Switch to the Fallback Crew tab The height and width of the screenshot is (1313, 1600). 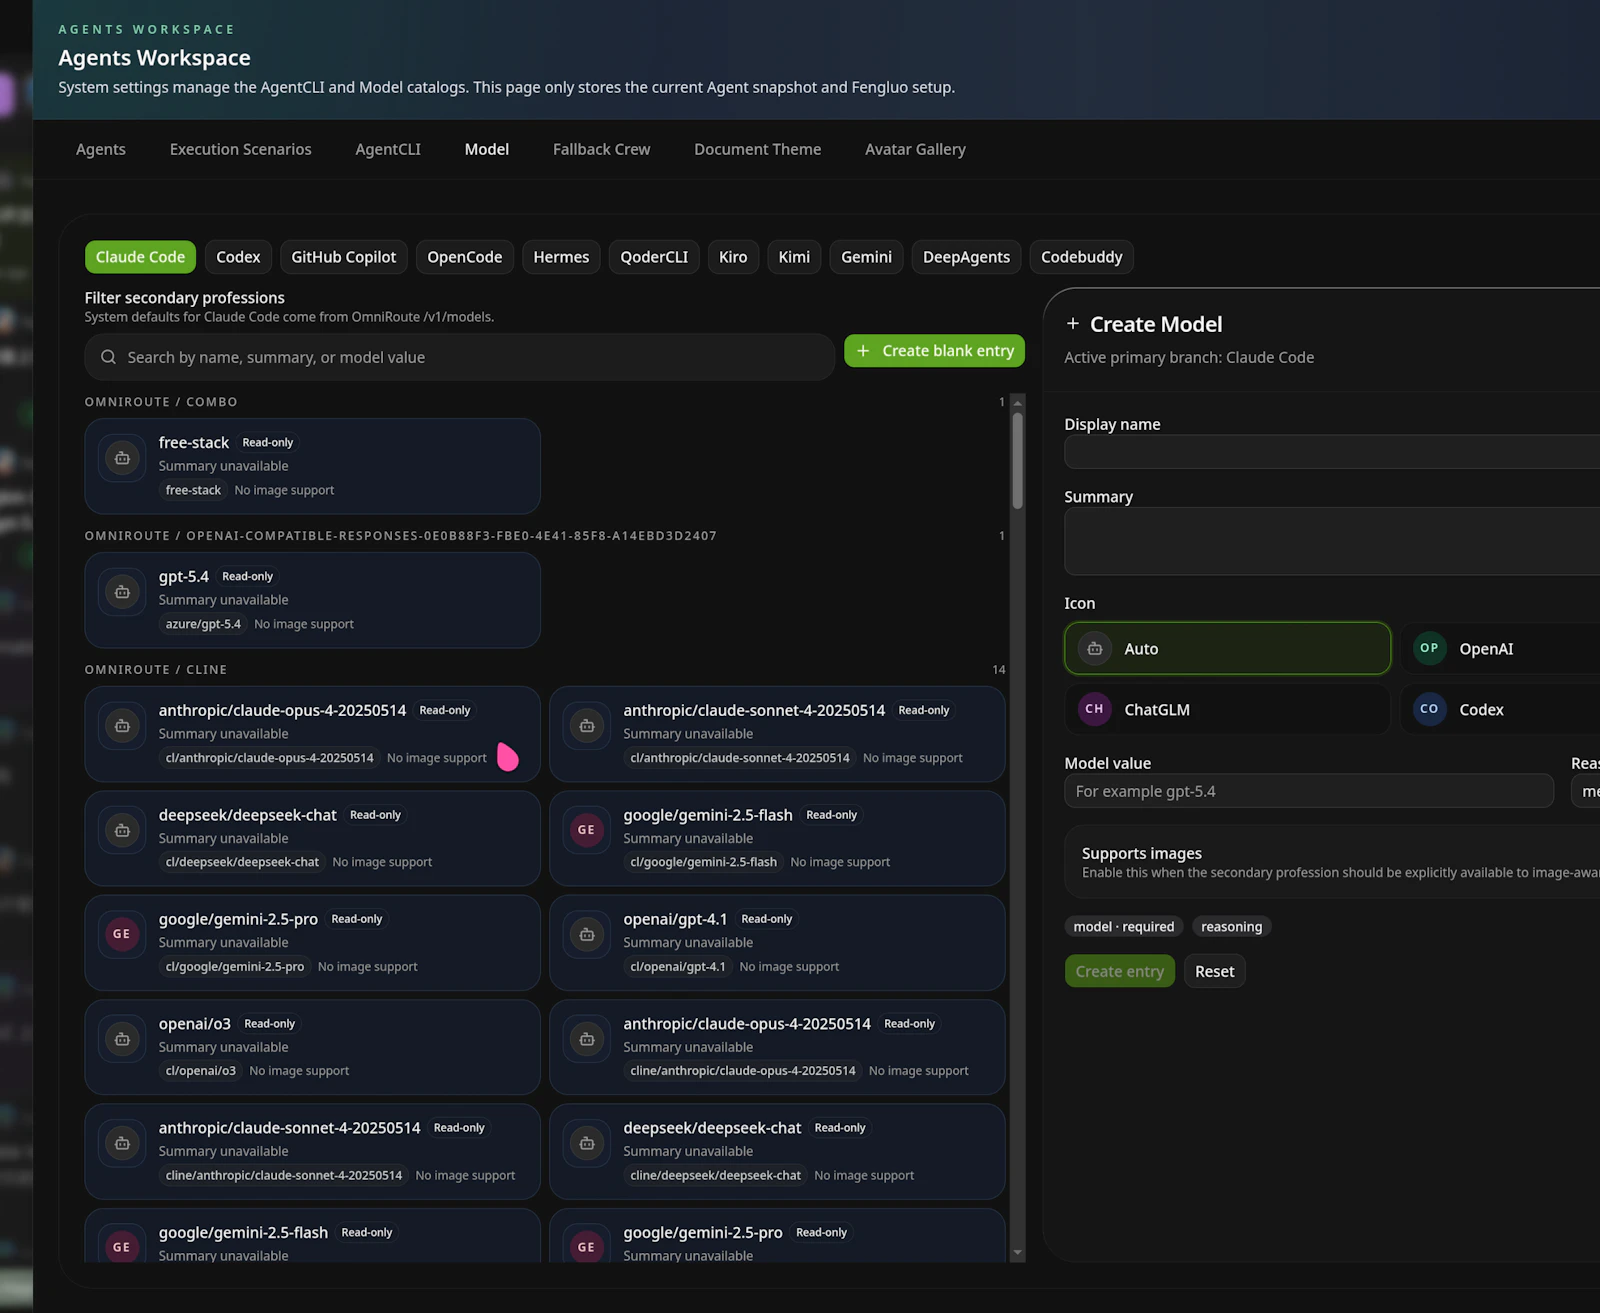[x=600, y=149]
